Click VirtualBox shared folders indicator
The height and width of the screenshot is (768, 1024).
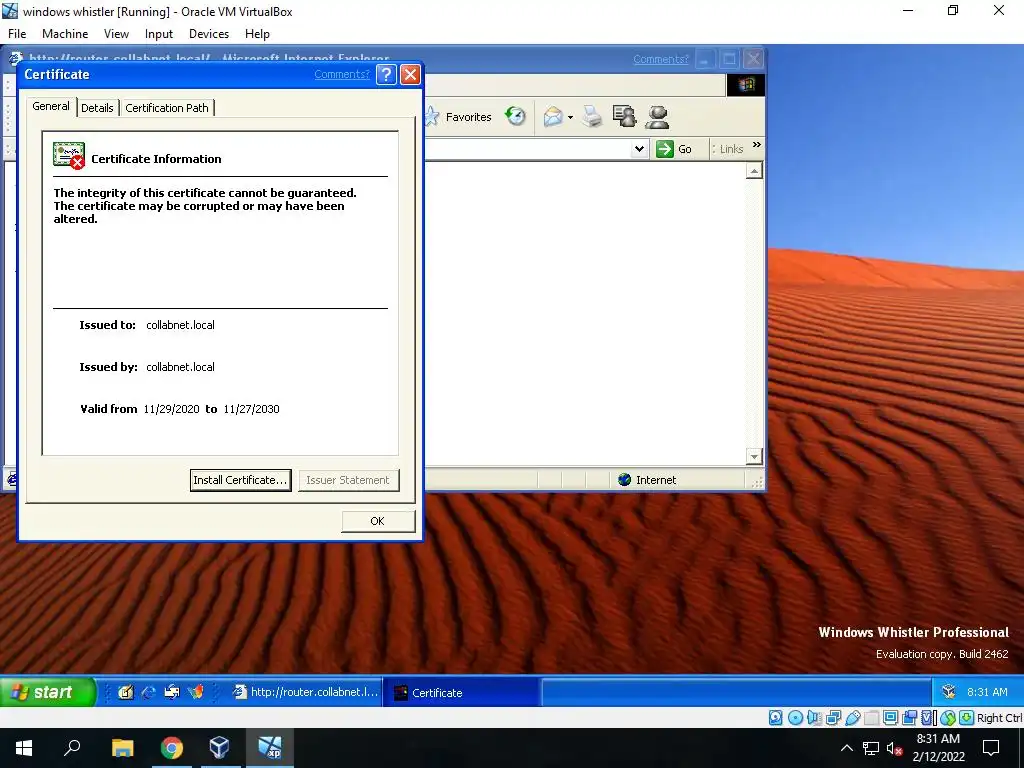[x=871, y=718]
